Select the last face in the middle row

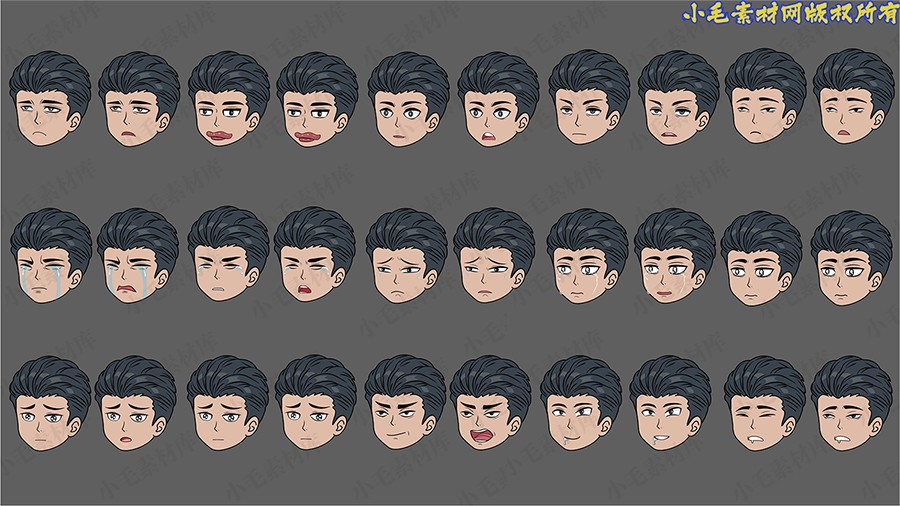pos(850,258)
